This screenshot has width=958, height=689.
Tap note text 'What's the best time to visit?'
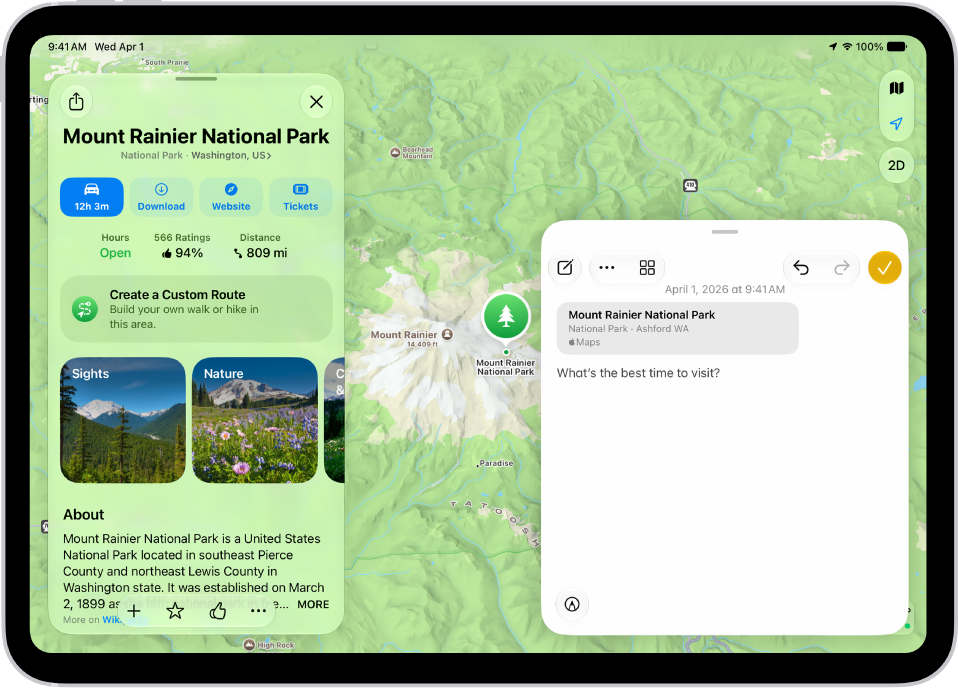[638, 373]
